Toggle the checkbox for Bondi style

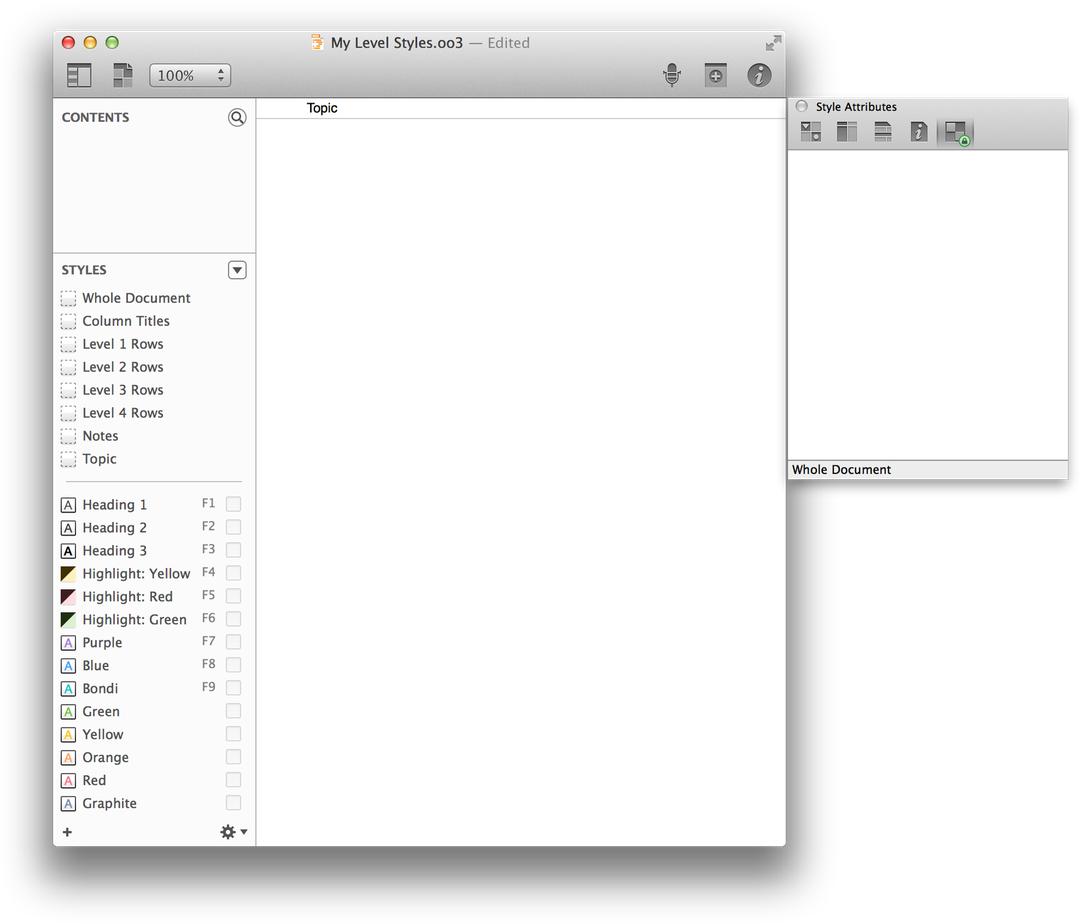pyautogui.click(x=233, y=688)
